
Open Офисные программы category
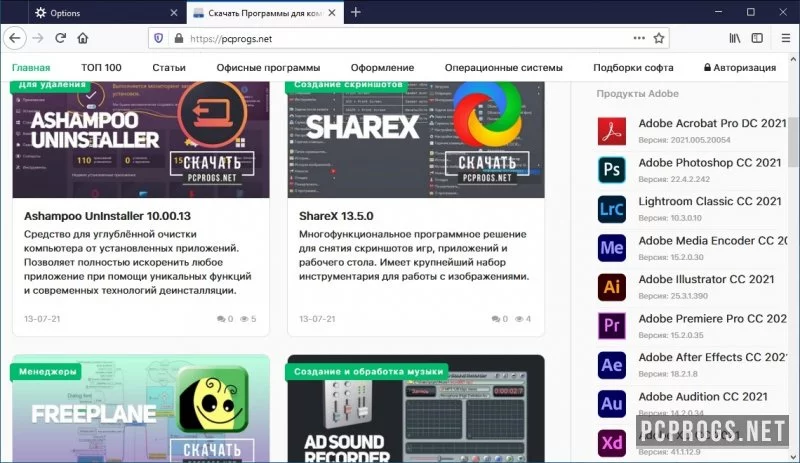click(x=268, y=68)
